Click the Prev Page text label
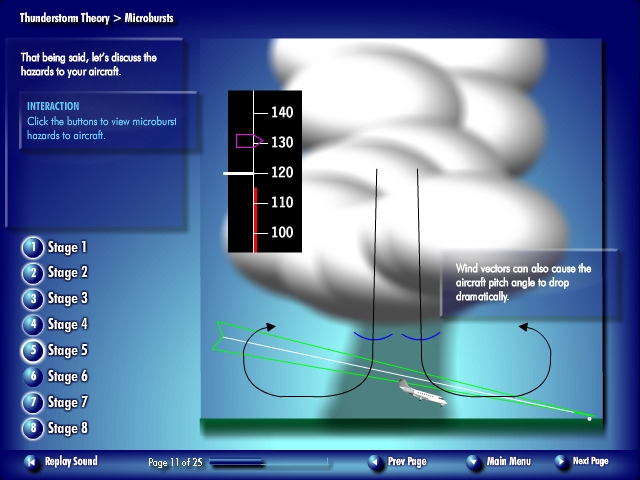 click(407, 462)
